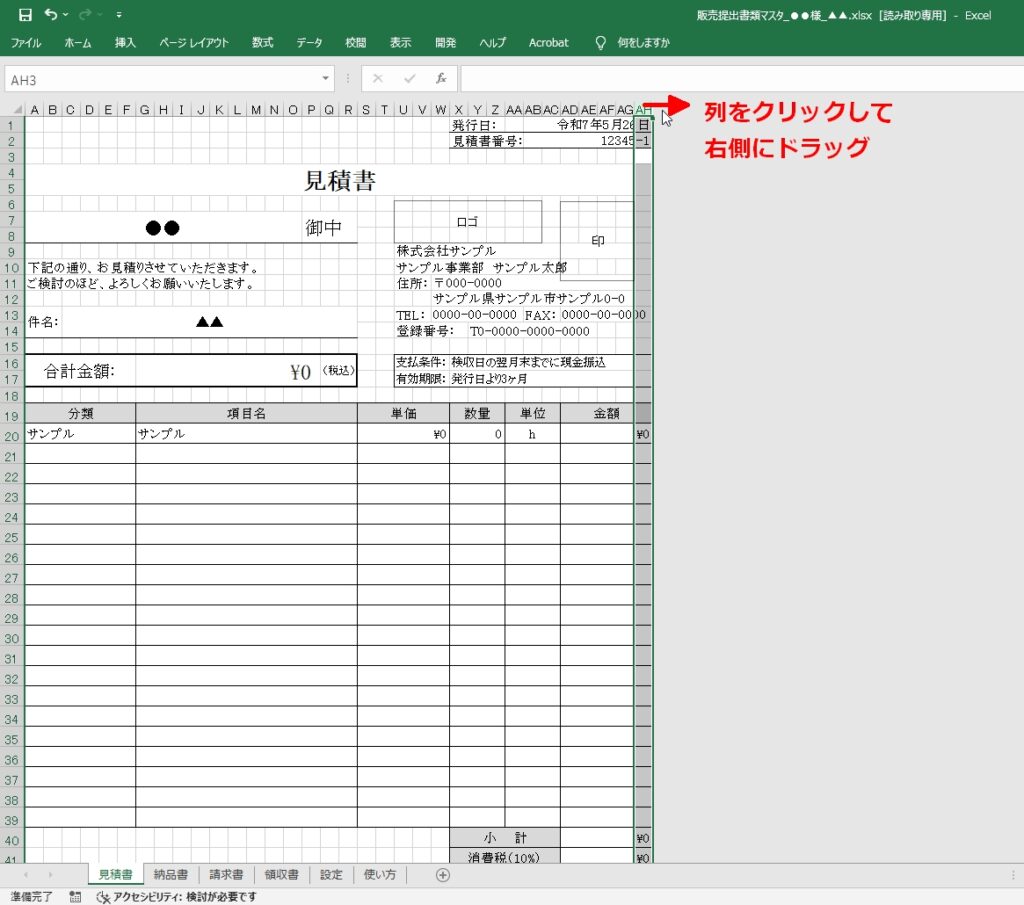1024x905 pixels.
Task: Open the Undo history dropdown arrow
Action: 65,14
